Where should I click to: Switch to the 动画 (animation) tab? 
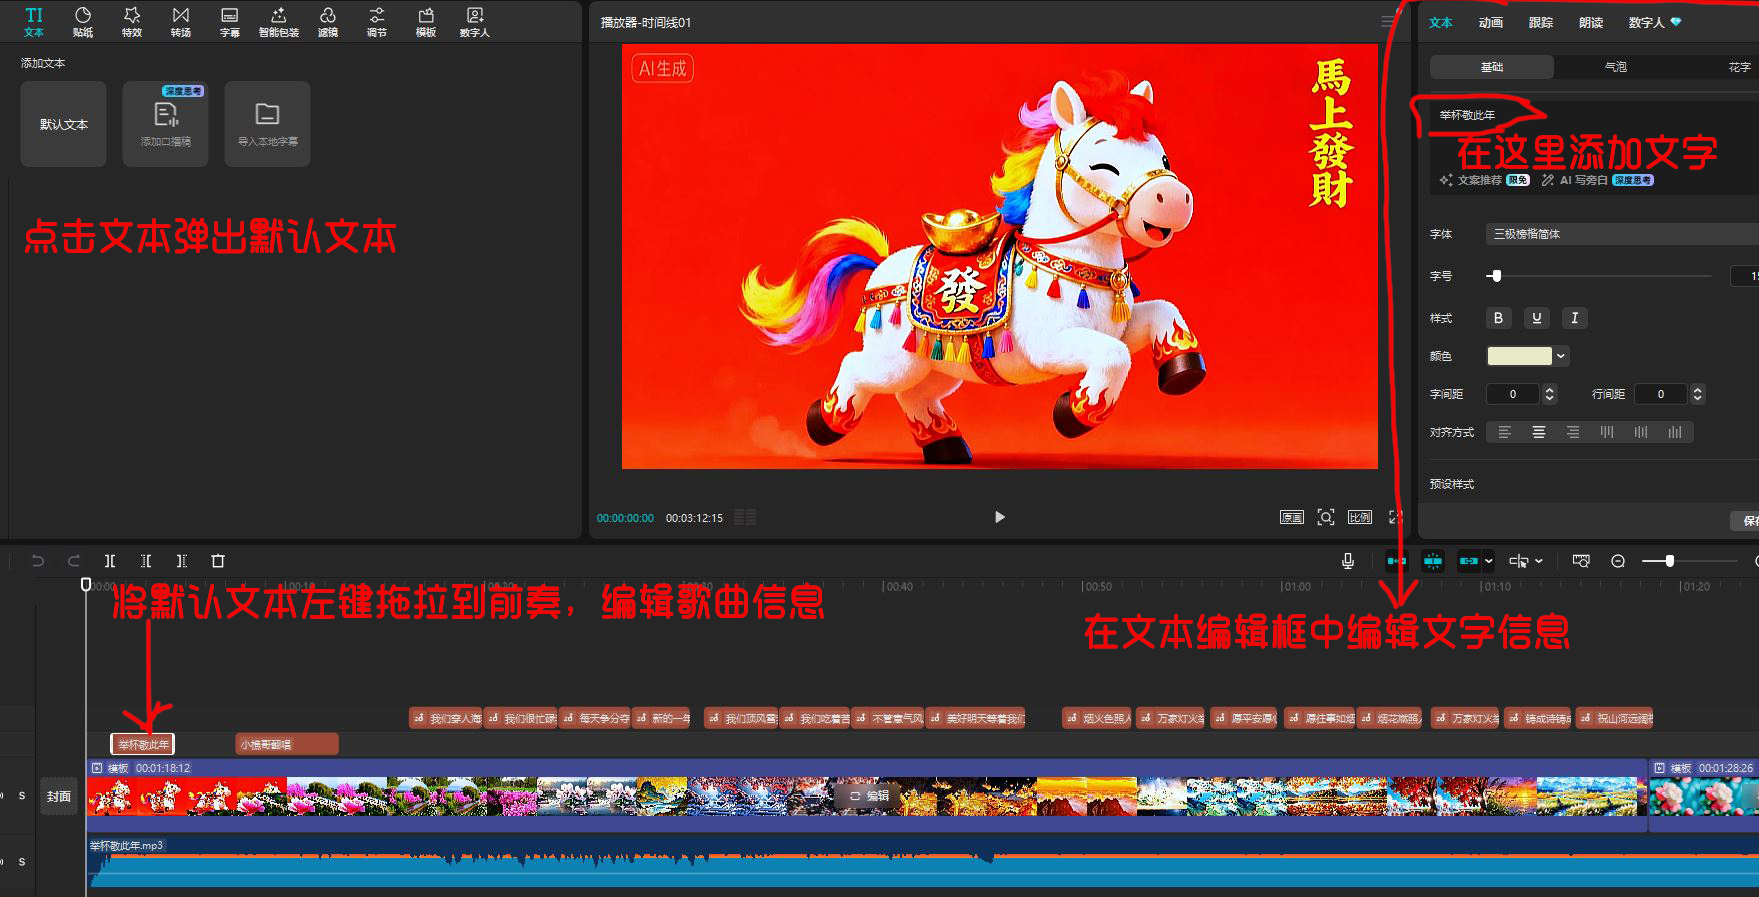point(1490,23)
